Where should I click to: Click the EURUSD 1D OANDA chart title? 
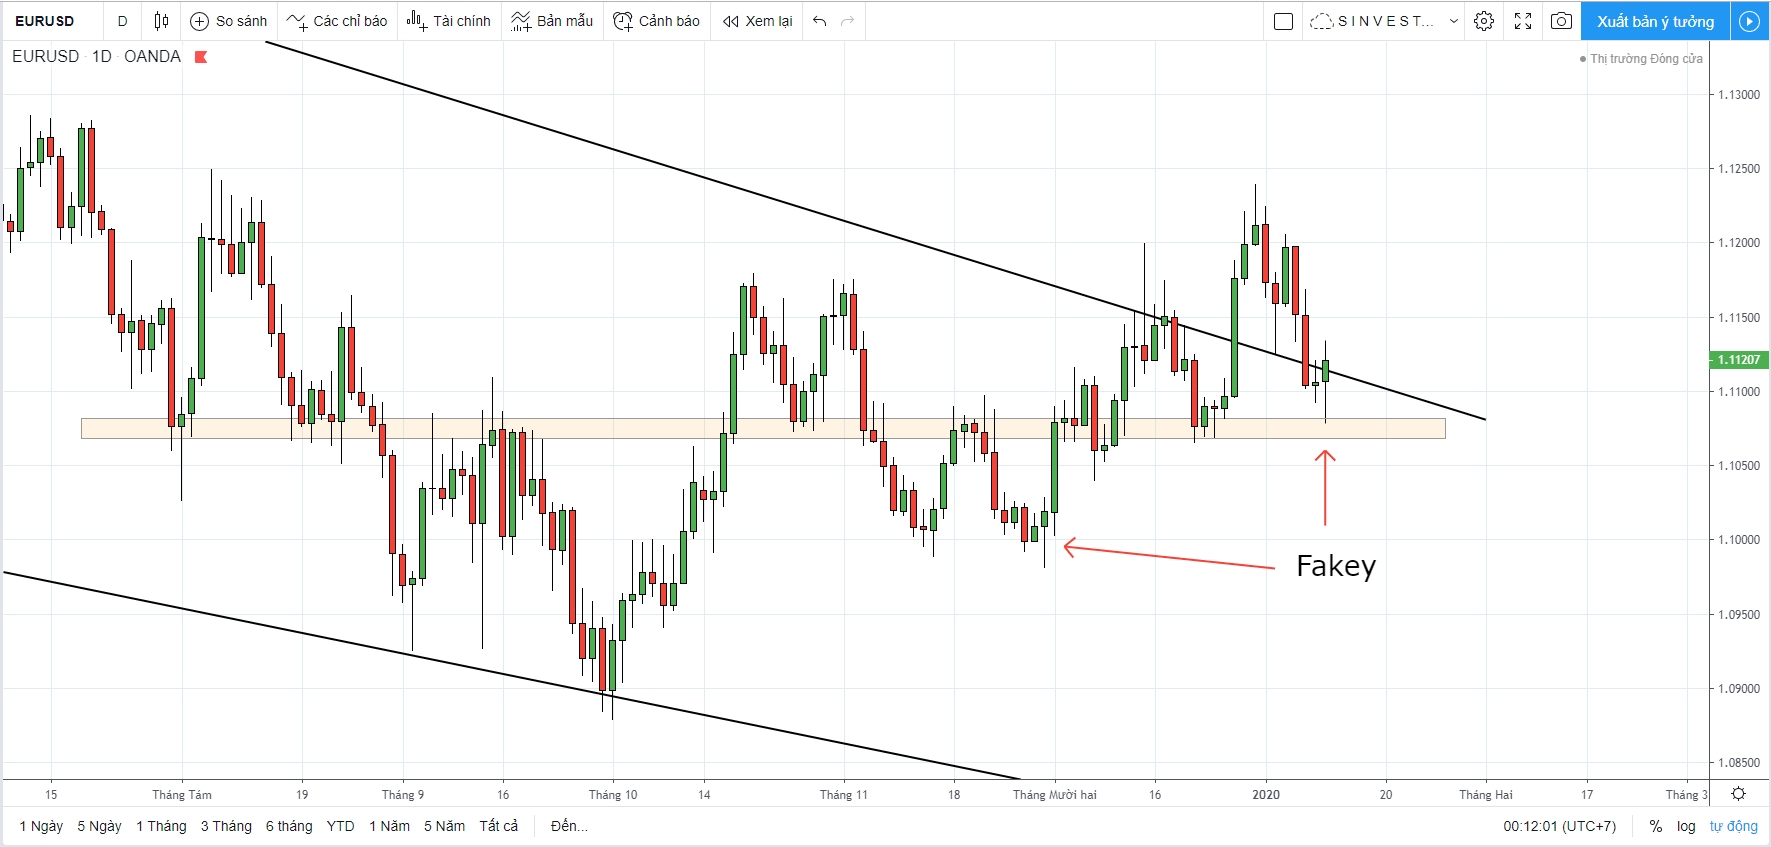point(96,57)
